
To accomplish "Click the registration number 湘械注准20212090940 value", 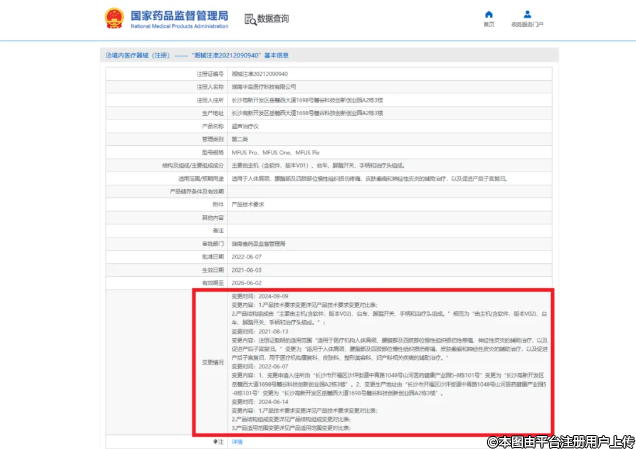I will tap(259, 74).
